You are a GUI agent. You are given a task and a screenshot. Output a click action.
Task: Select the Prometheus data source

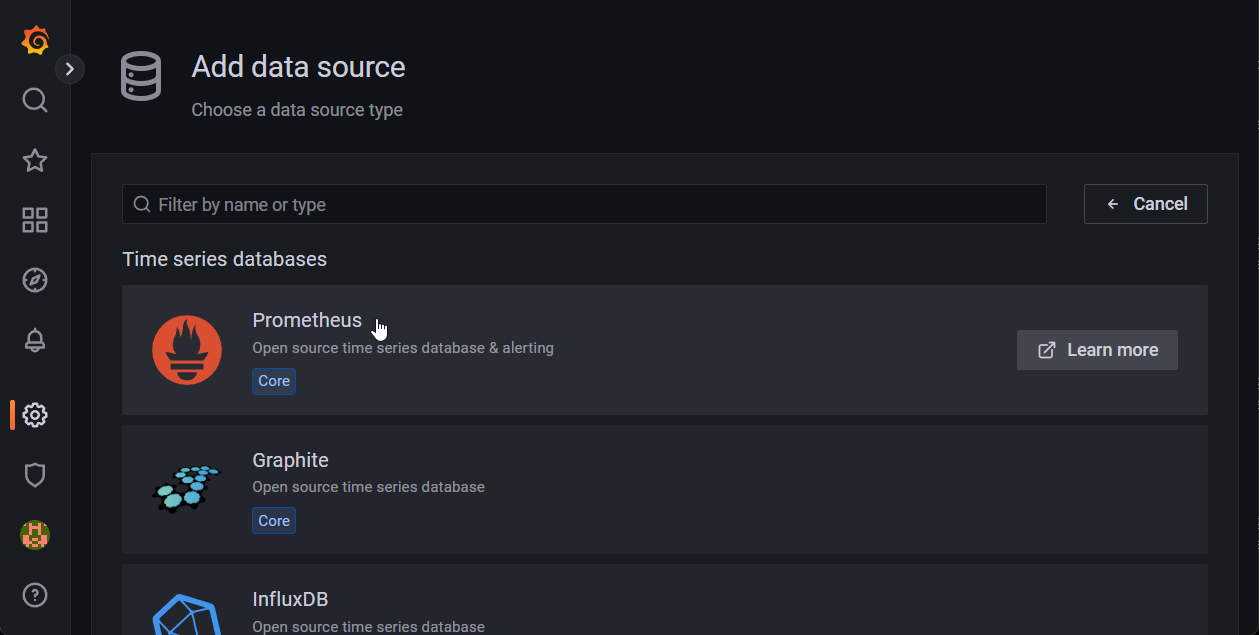pyautogui.click(x=307, y=320)
